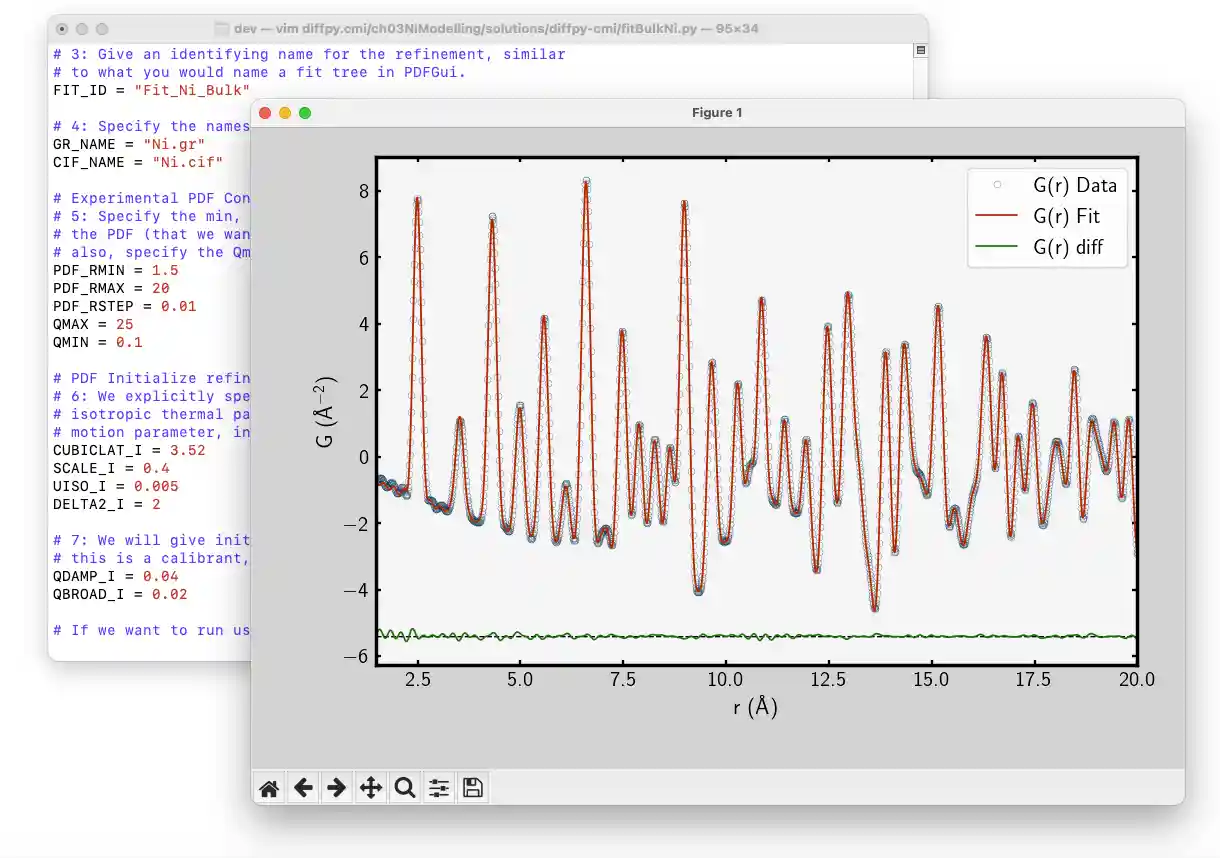
Task: Focus the vim terminal window title bar
Action: point(490,29)
